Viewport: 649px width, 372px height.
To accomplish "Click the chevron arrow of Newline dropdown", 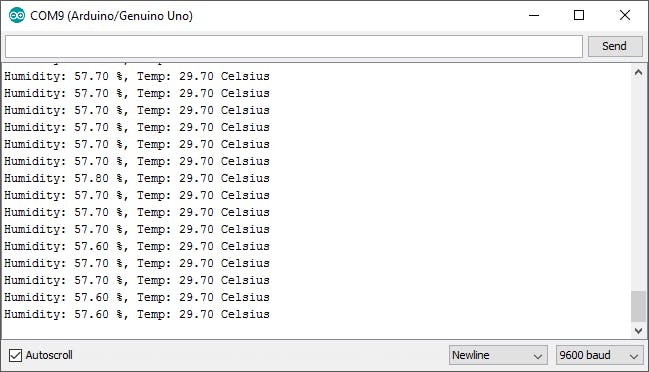I will coord(538,356).
